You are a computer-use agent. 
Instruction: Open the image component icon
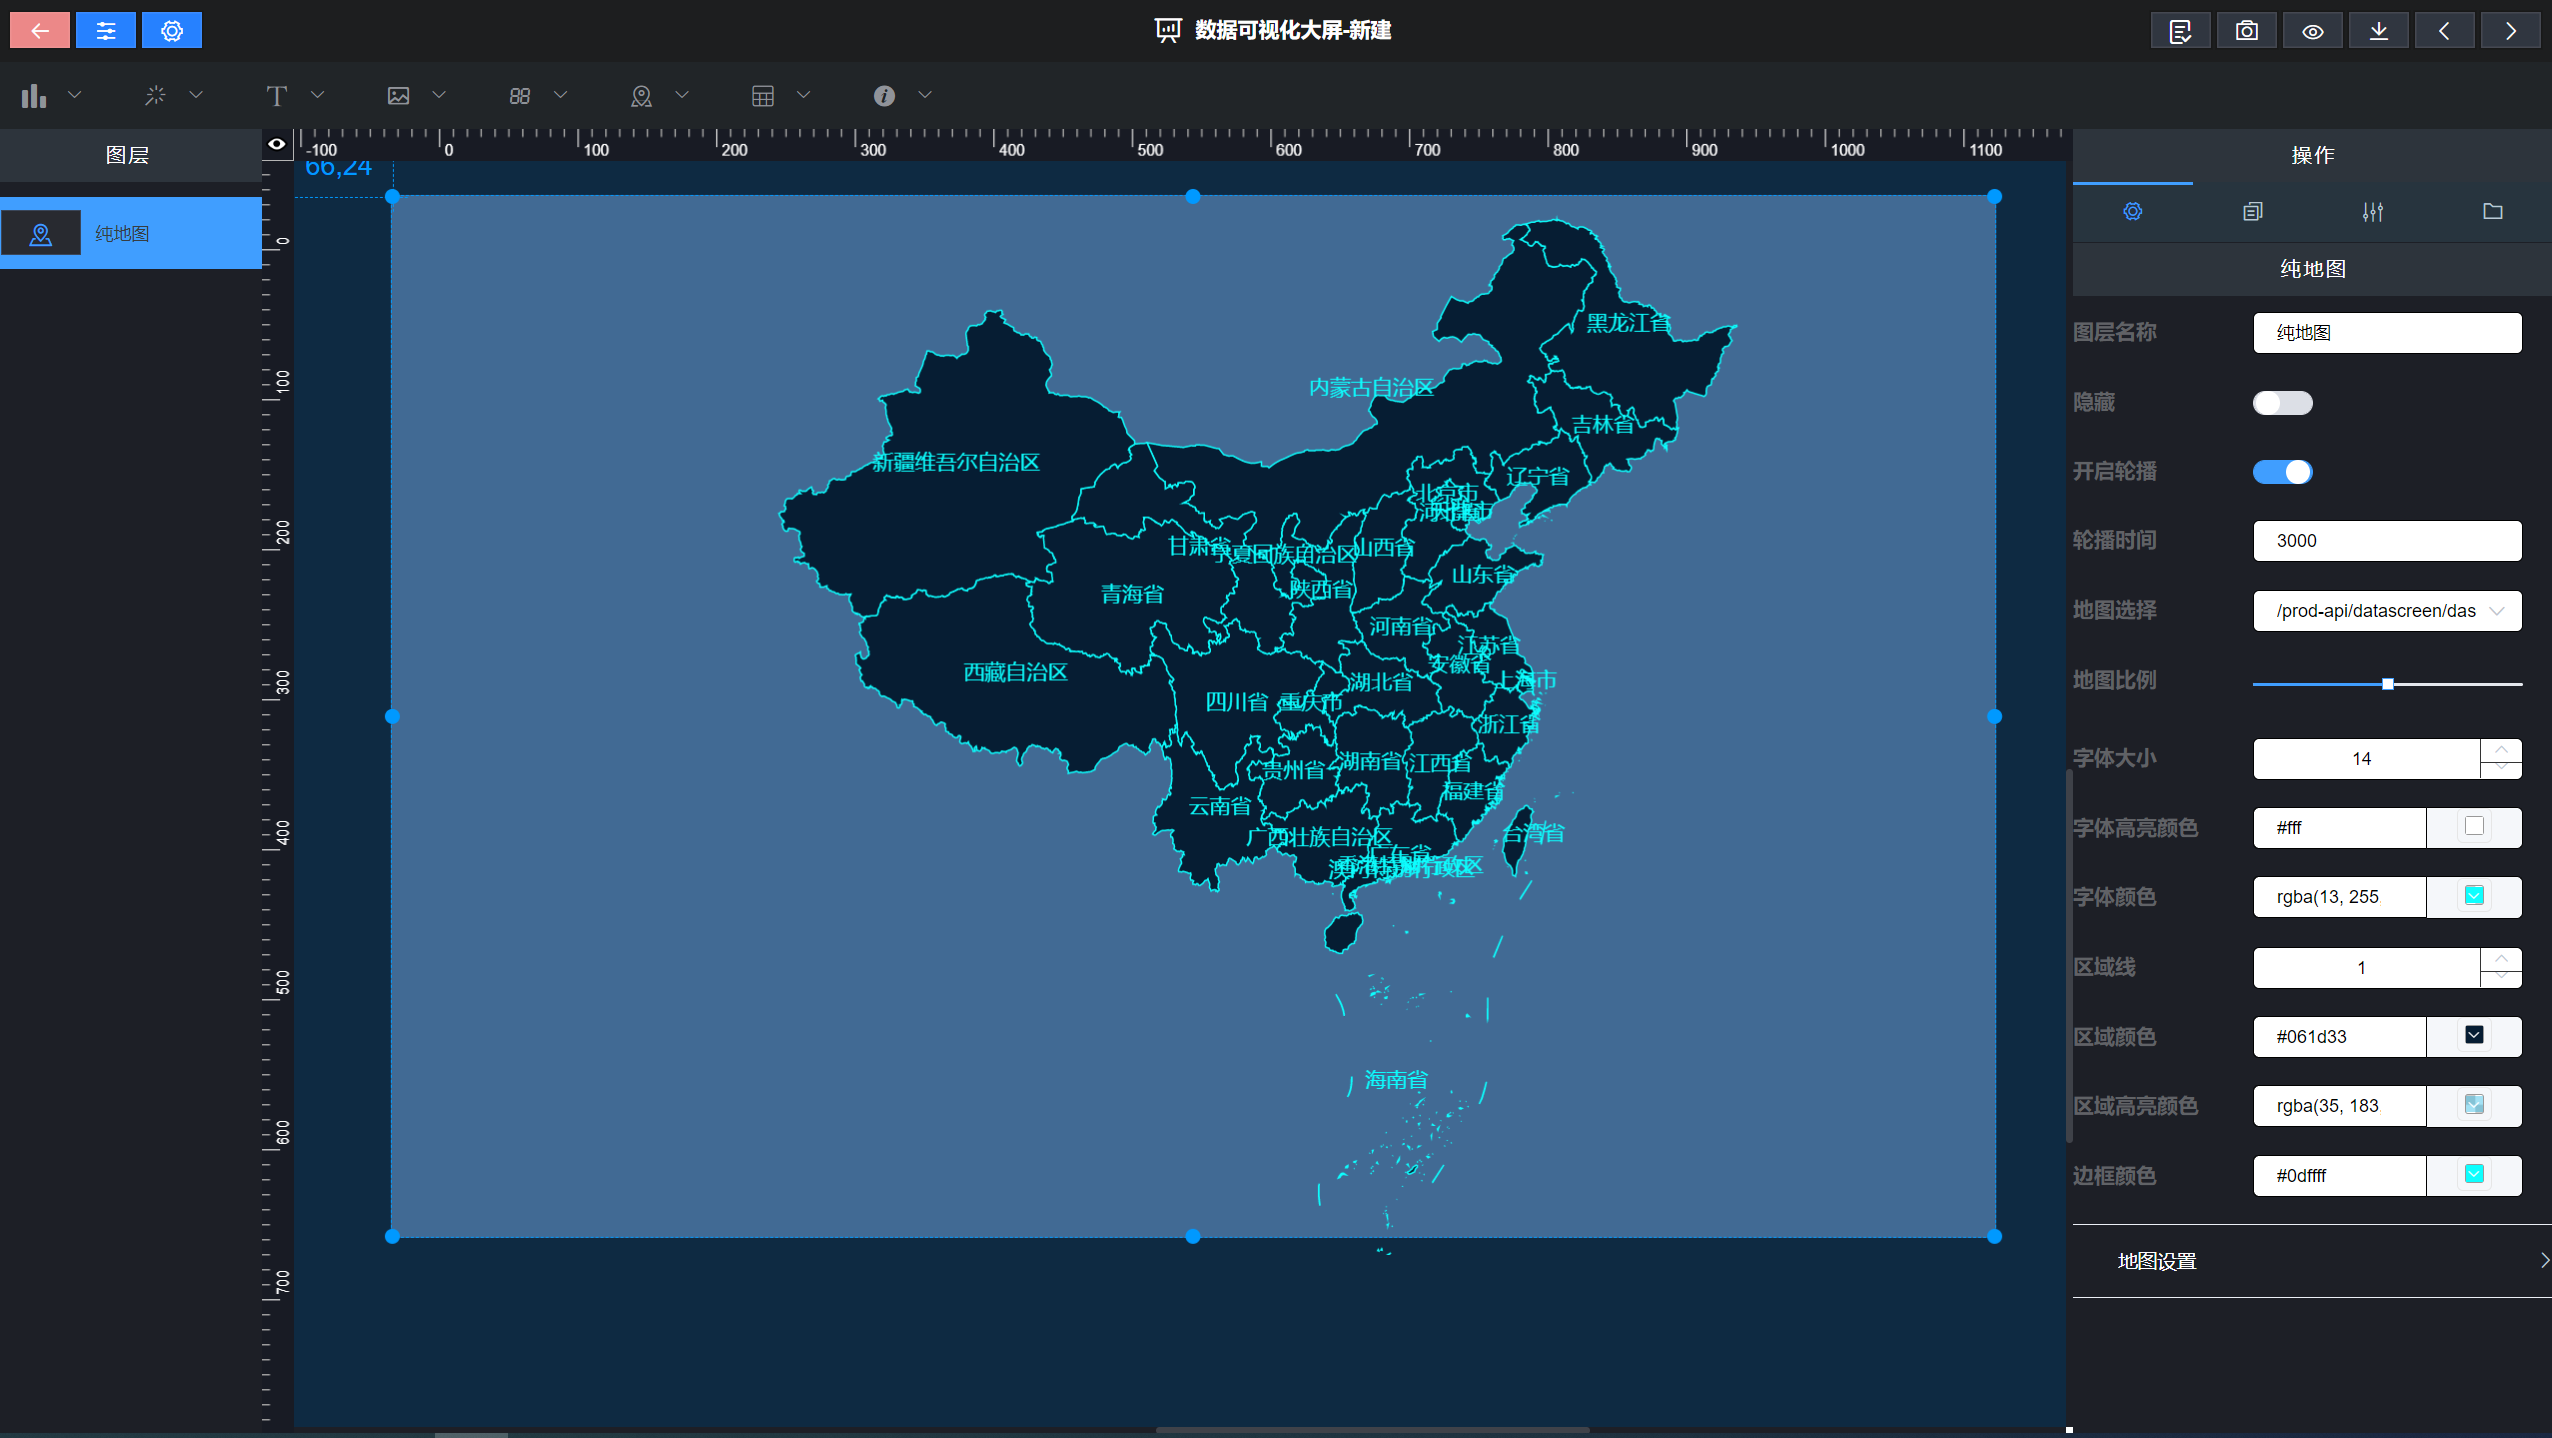point(398,96)
